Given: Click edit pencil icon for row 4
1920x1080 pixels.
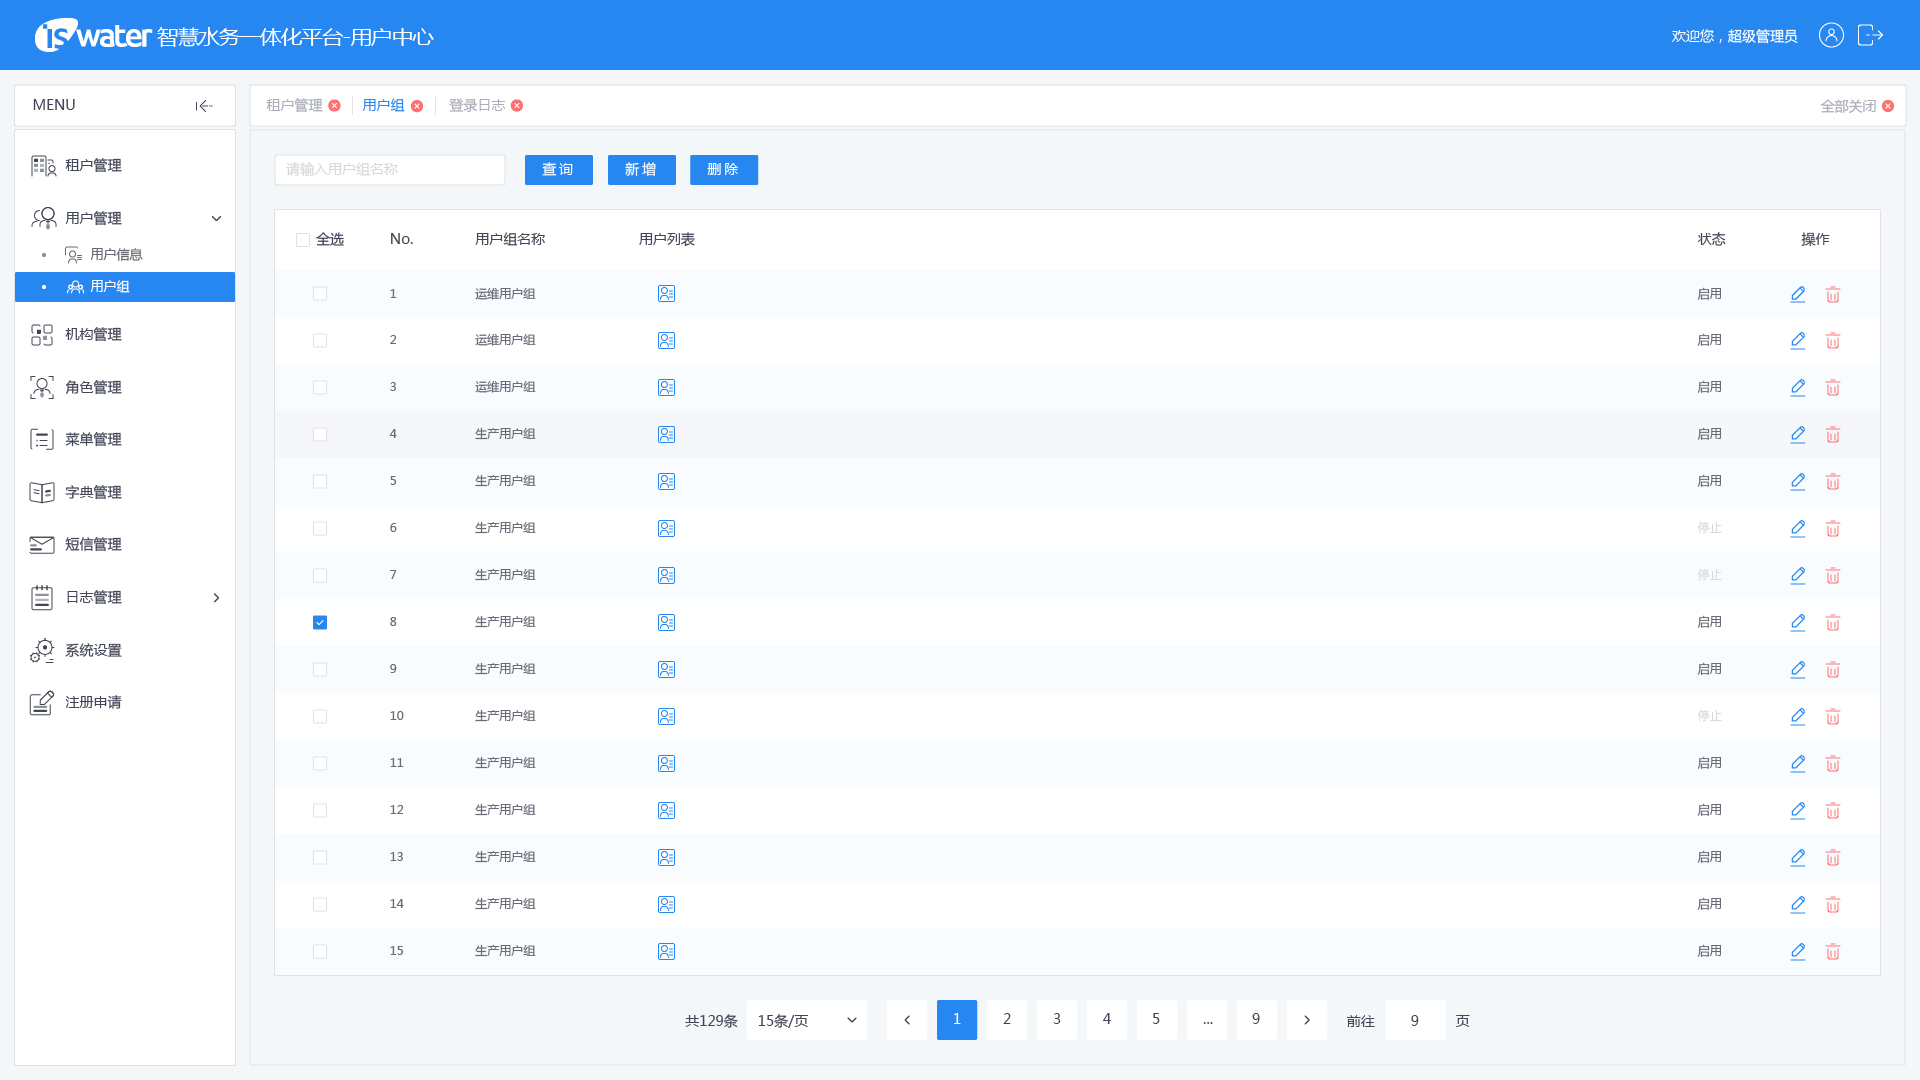Looking at the screenshot, I should pos(1797,434).
